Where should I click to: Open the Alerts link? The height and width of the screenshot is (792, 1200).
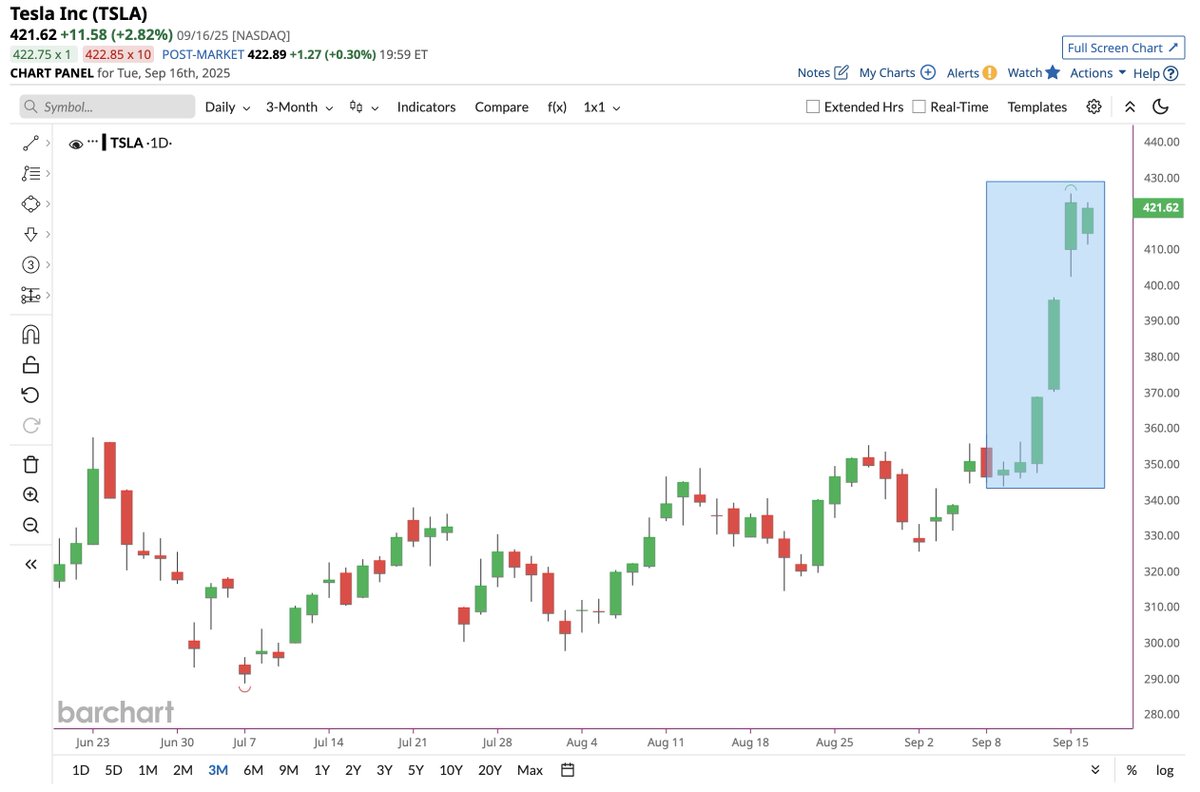click(x=963, y=73)
